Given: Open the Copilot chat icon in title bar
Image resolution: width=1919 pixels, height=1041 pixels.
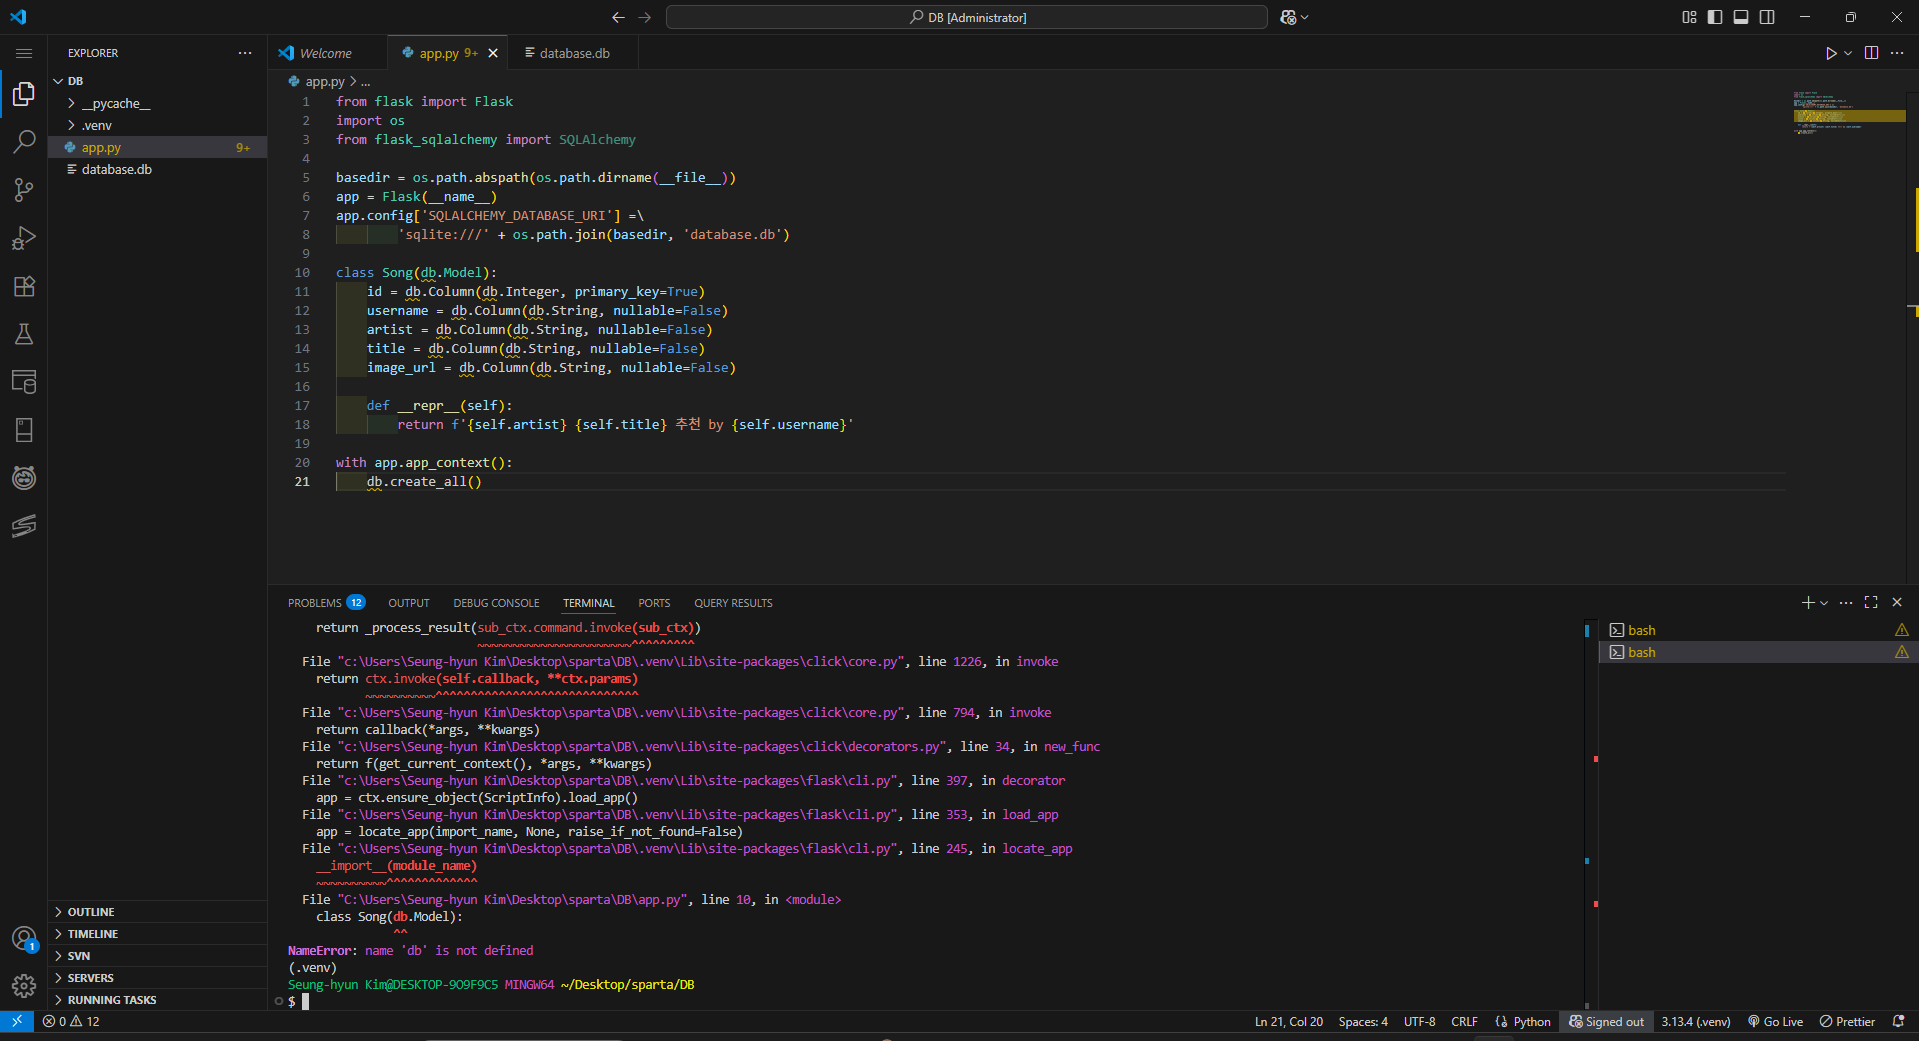Looking at the screenshot, I should 1288,17.
